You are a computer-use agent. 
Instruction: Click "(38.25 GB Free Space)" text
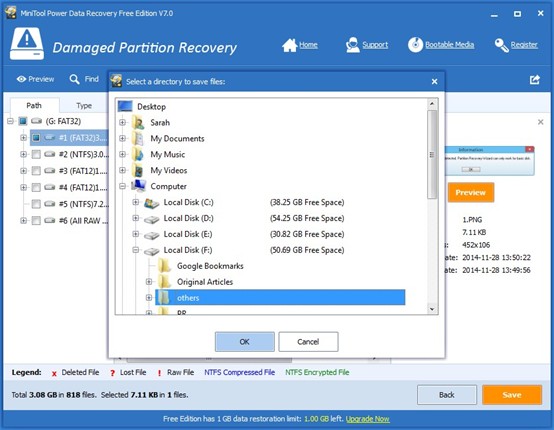click(x=307, y=202)
